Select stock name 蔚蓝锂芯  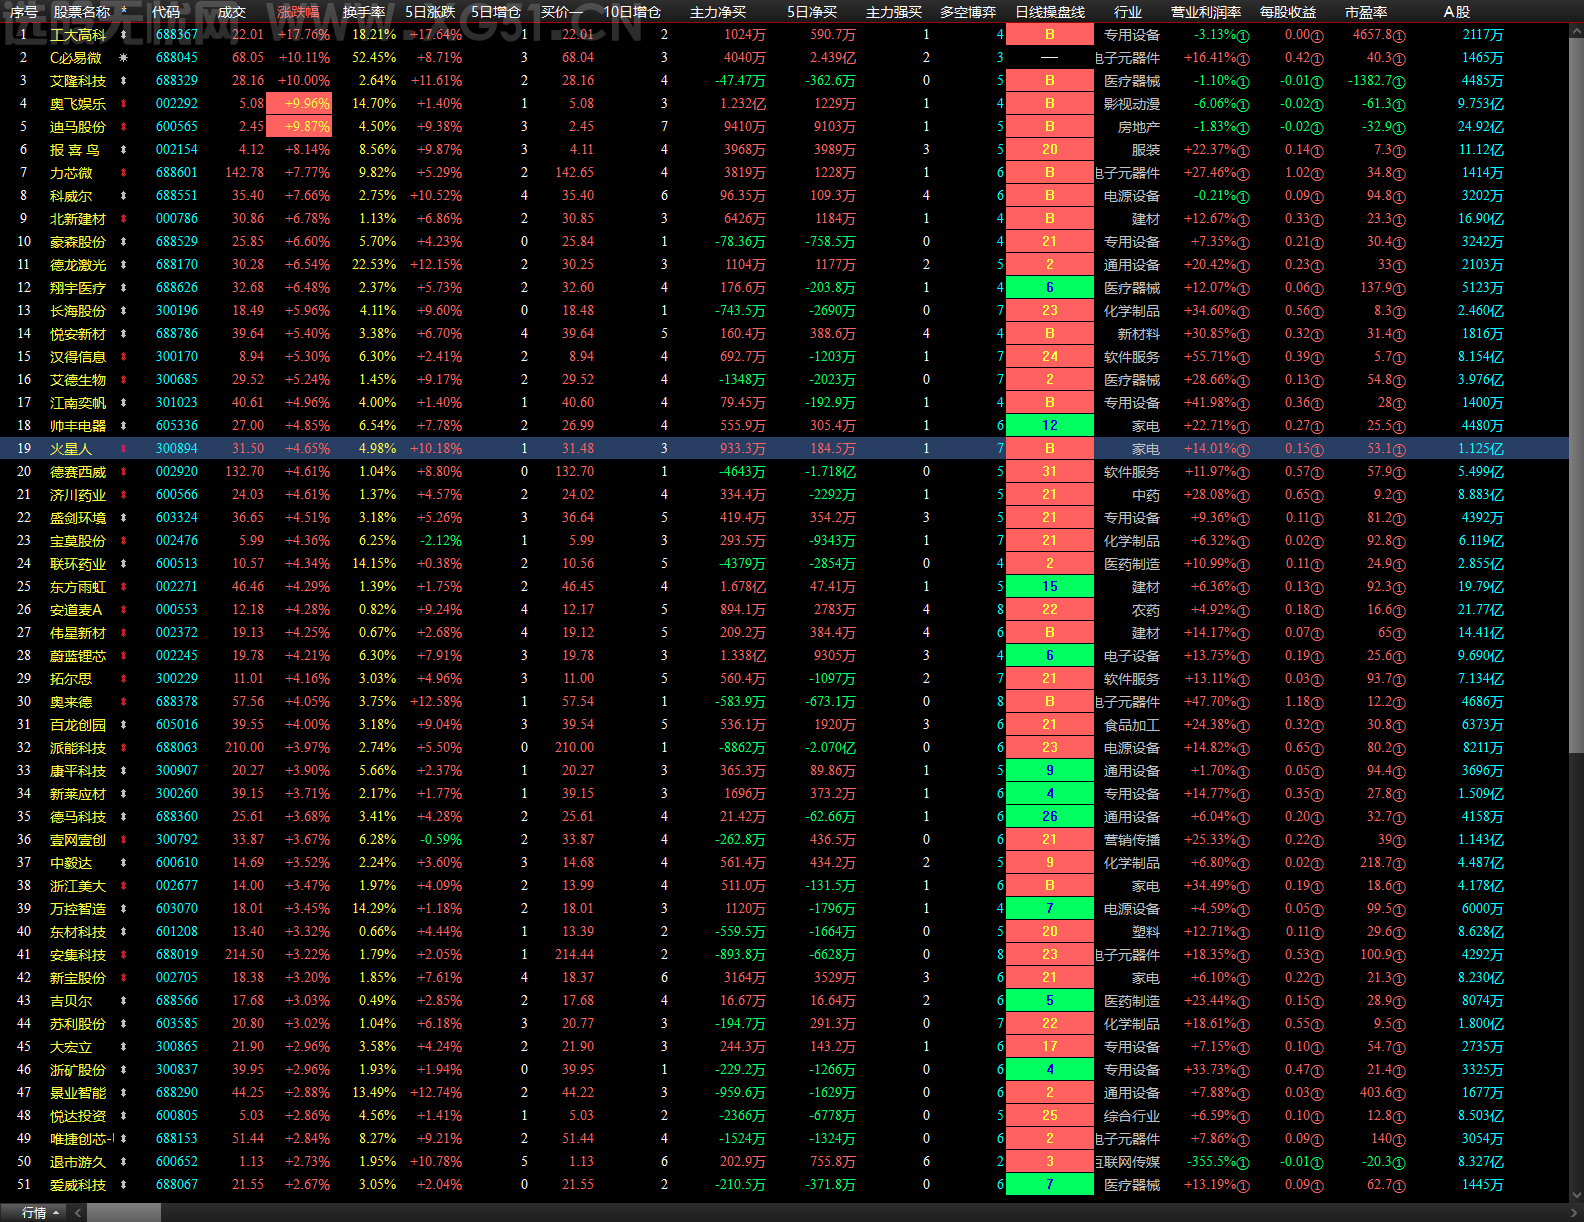pyautogui.click(x=78, y=656)
